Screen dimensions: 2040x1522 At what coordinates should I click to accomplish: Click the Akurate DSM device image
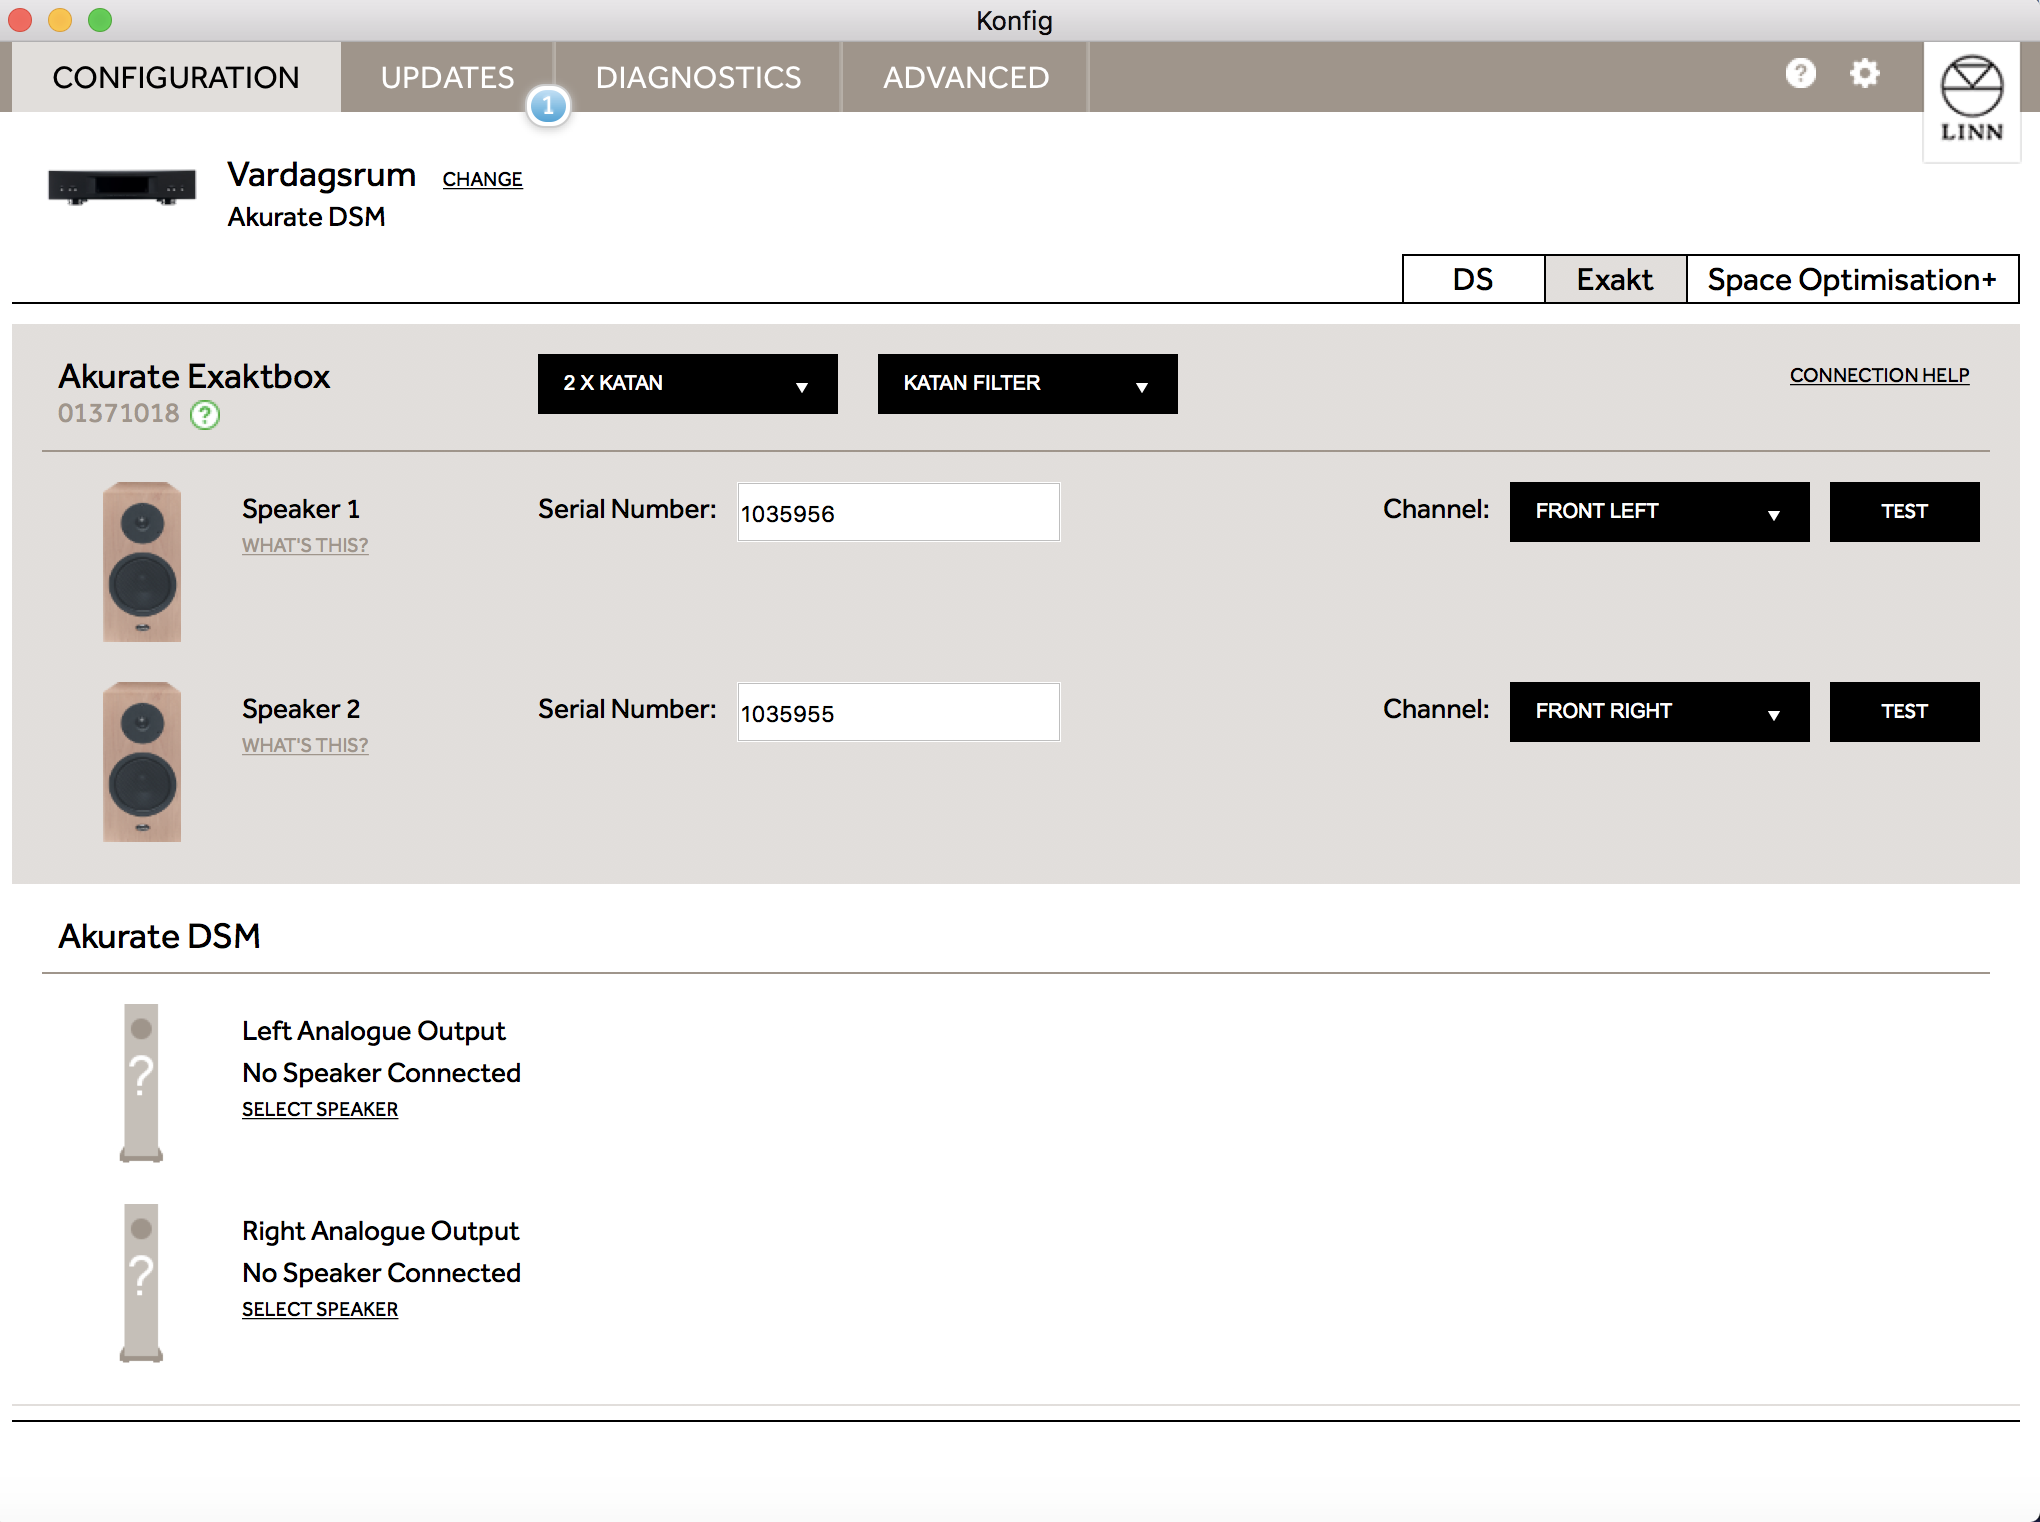click(x=122, y=186)
